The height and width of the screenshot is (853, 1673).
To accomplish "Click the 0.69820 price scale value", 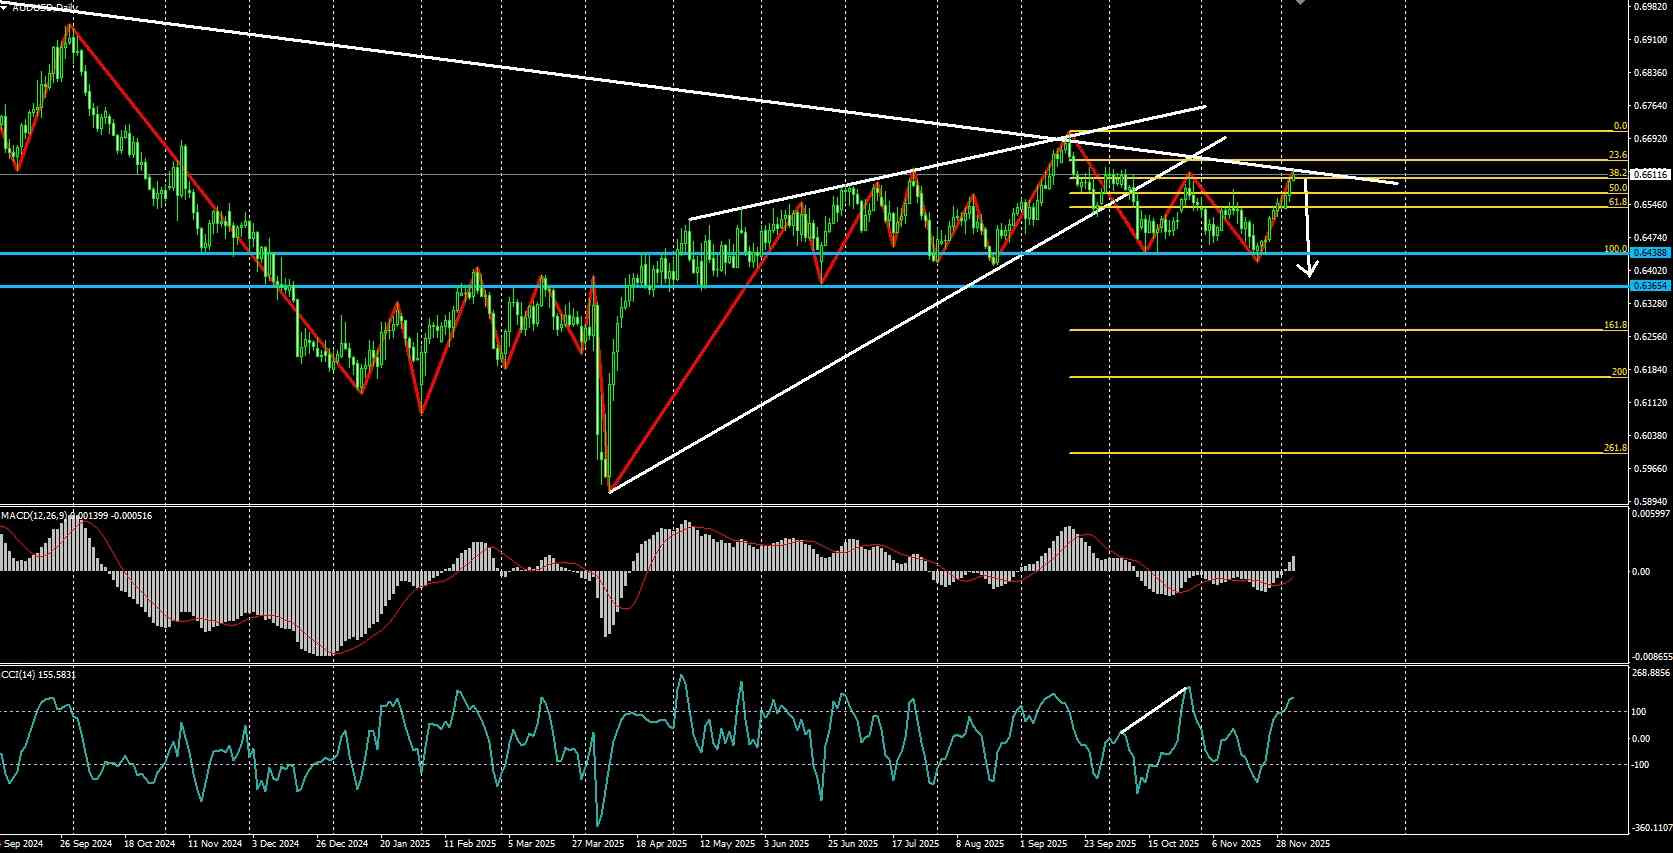I will point(1650,6).
